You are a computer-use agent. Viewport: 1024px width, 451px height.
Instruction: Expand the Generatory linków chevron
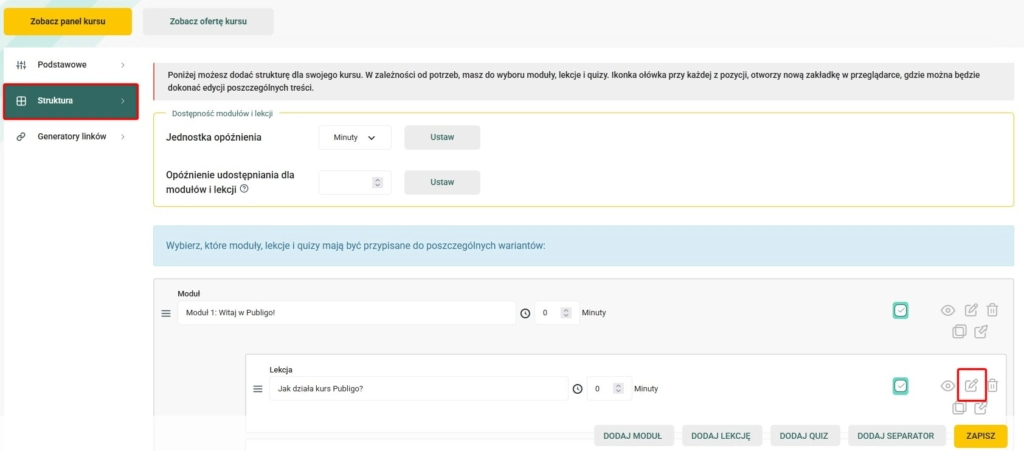pyautogui.click(x=123, y=137)
